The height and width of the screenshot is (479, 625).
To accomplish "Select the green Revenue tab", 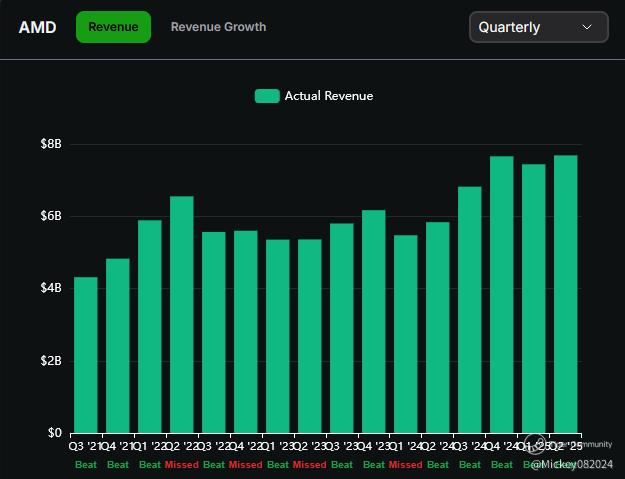I will (113, 27).
